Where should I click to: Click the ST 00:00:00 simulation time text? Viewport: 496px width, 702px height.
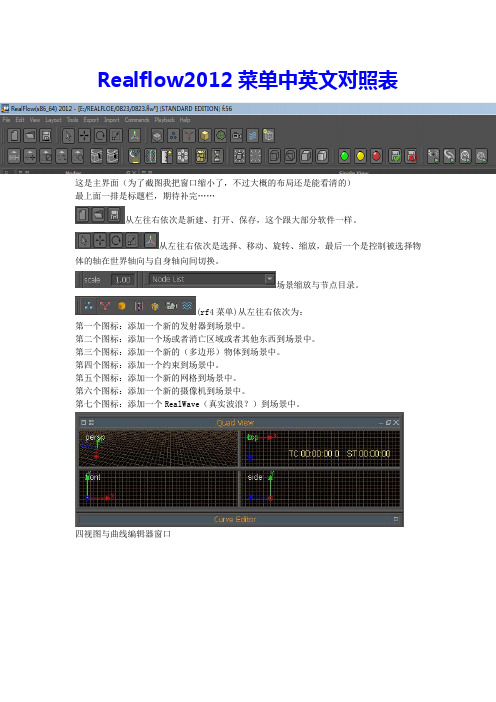(x=368, y=454)
